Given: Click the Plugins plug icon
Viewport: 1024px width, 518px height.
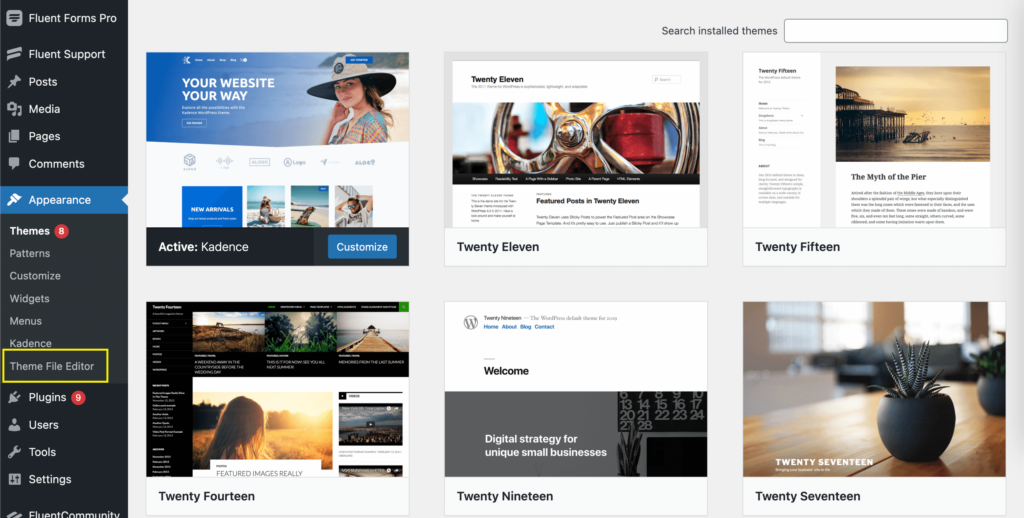Looking at the screenshot, I should [14, 397].
